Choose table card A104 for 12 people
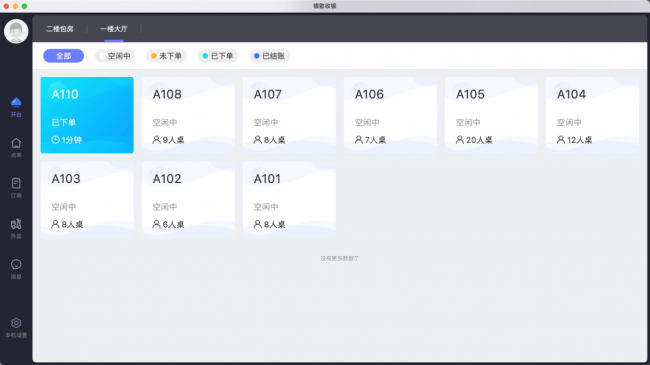The height and width of the screenshot is (365, 650). click(x=593, y=115)
